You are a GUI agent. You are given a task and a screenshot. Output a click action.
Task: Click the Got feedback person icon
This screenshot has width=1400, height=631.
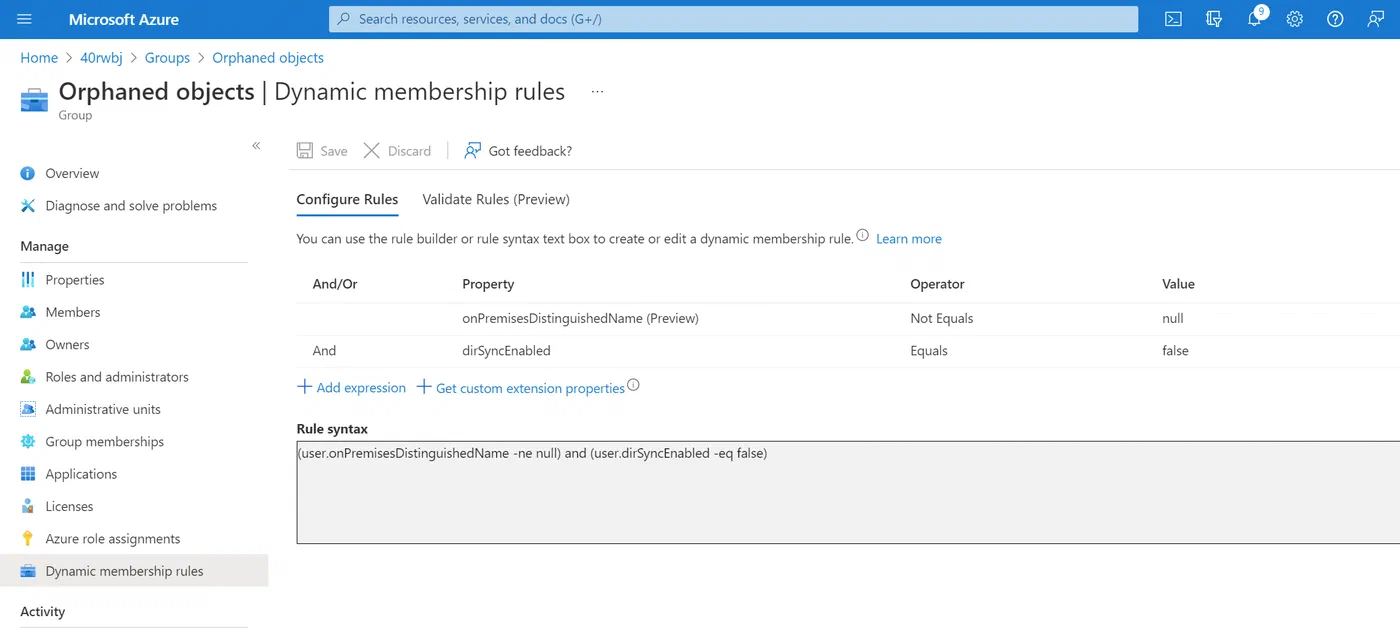pos(472,151)
